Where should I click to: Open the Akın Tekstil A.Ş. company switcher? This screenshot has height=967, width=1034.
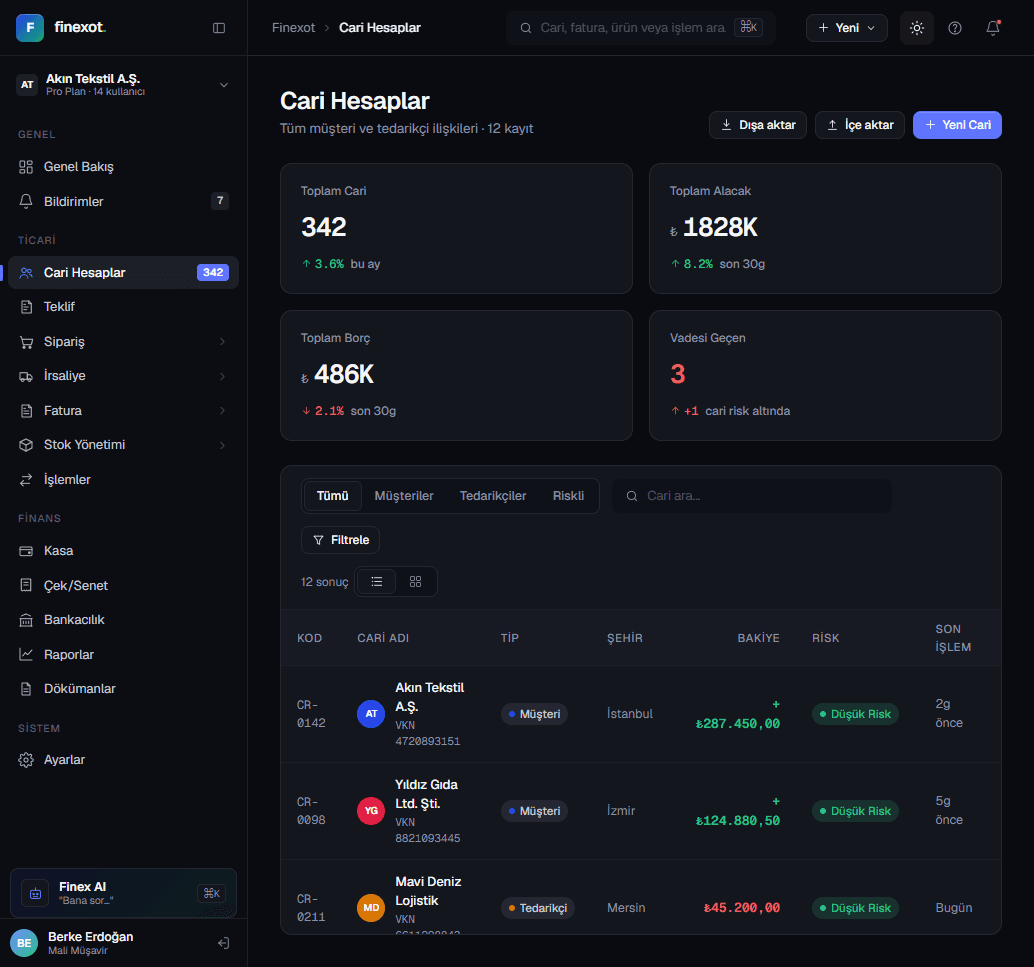pos(123,84)
